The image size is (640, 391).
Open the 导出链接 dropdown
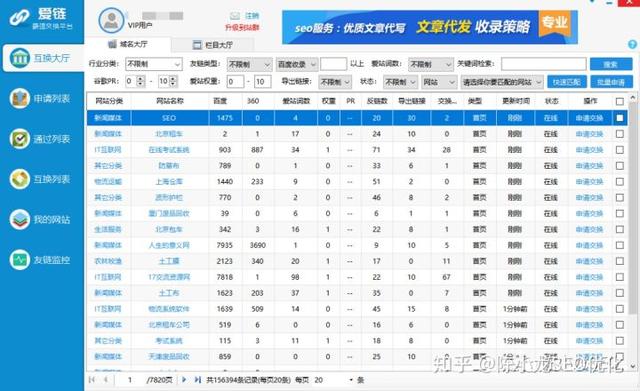pos(335,82)
